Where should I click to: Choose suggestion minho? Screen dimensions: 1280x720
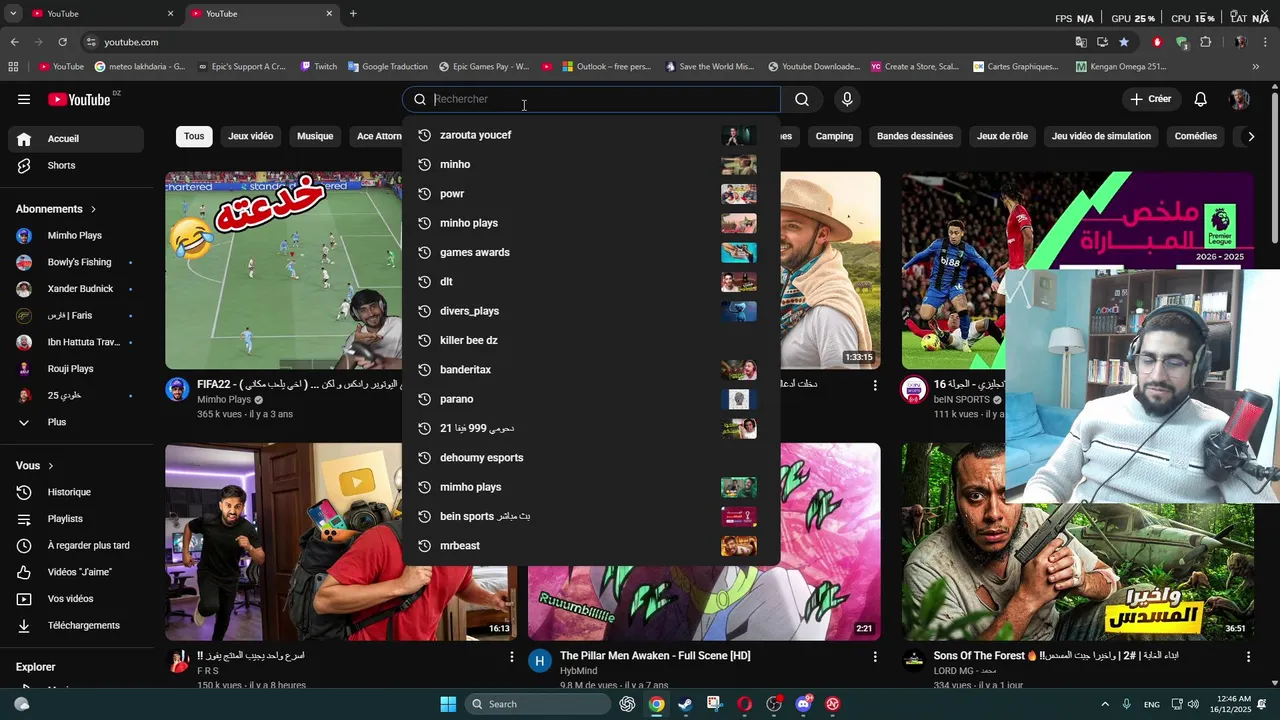coord(590,164)
